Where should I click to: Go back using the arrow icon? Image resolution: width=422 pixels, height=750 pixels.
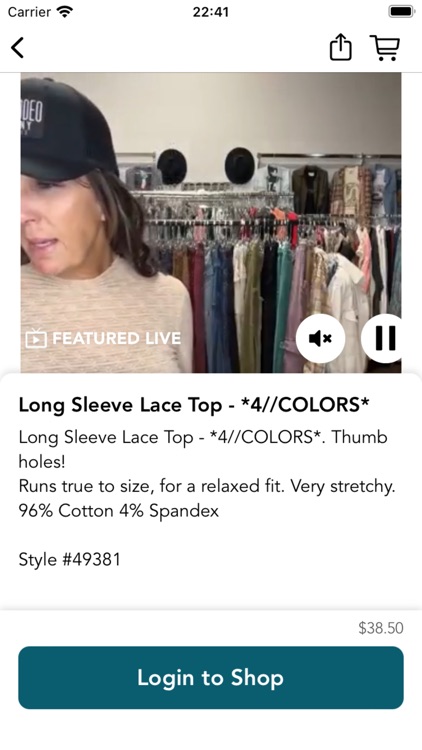click(17, 47)
